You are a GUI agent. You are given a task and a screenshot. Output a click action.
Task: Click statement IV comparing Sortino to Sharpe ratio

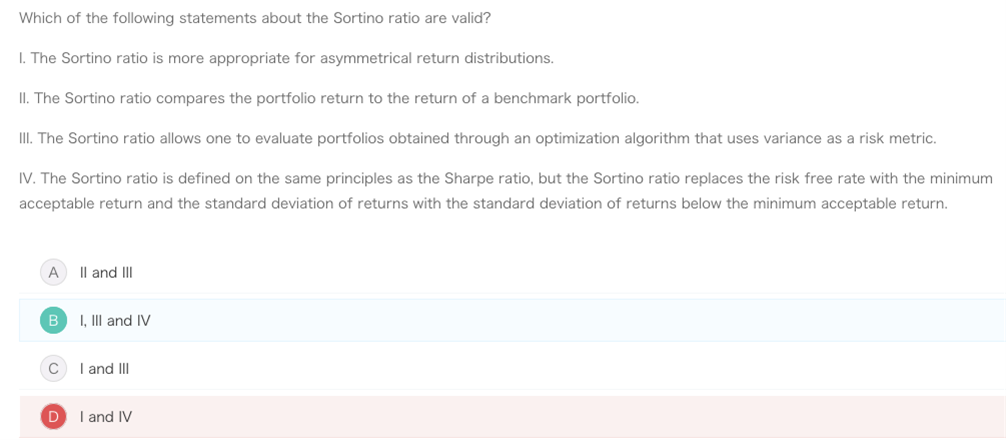point(506,191)
